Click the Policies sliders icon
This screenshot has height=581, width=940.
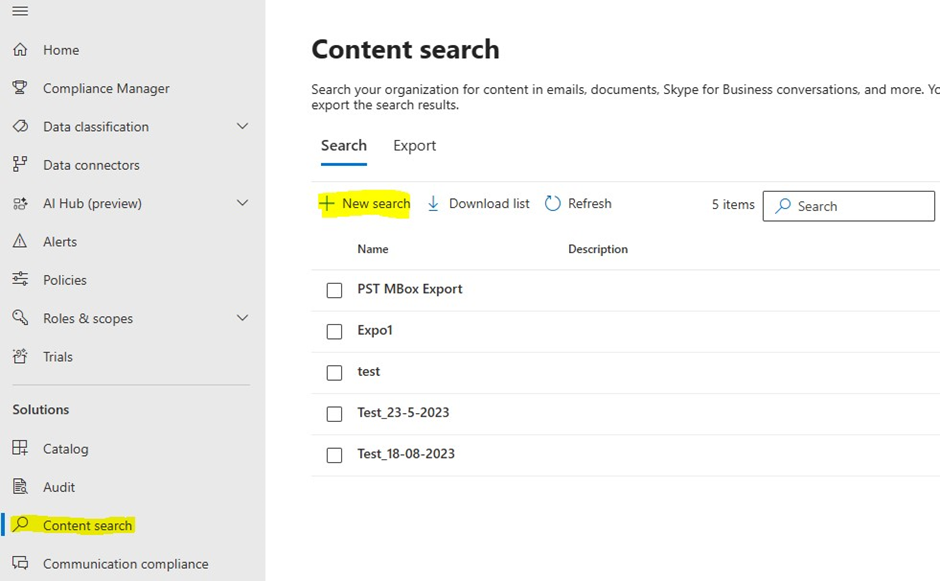pos(20,280)
